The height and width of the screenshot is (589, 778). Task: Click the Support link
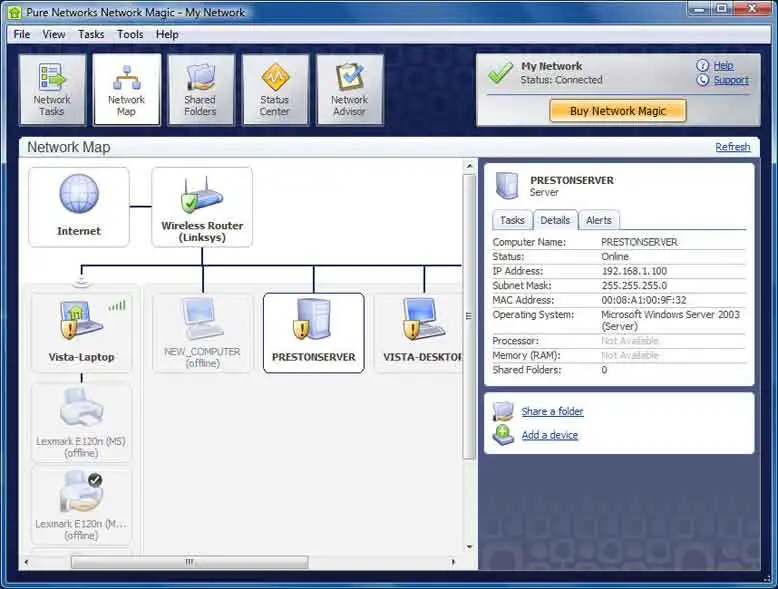coord(731,80)
